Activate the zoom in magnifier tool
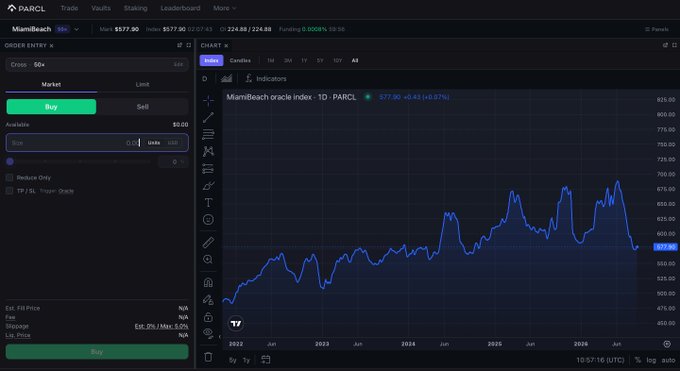The width and height of the screenshot is (680, 371). (208, 259)
